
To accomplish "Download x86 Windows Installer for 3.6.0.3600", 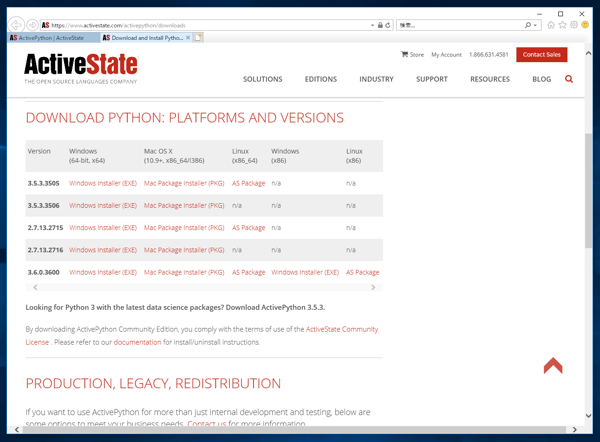I will 305,272.
